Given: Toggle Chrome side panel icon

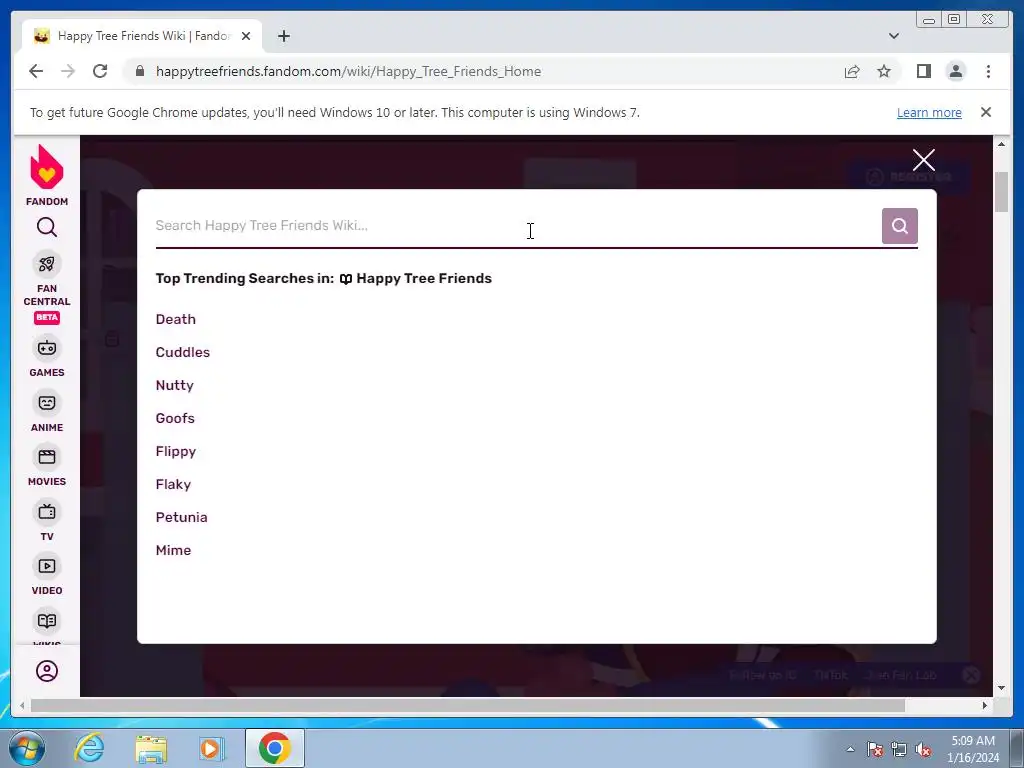Looking at the screenshot, I should coord(923,71).
